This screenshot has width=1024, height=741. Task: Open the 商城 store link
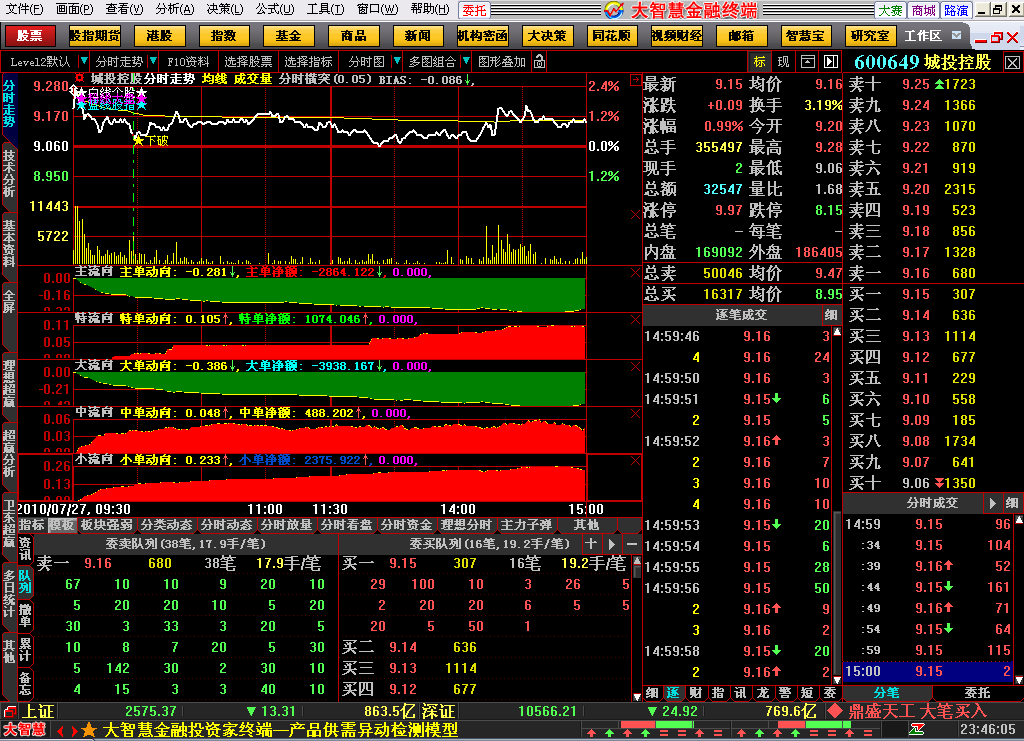(923, 10)
